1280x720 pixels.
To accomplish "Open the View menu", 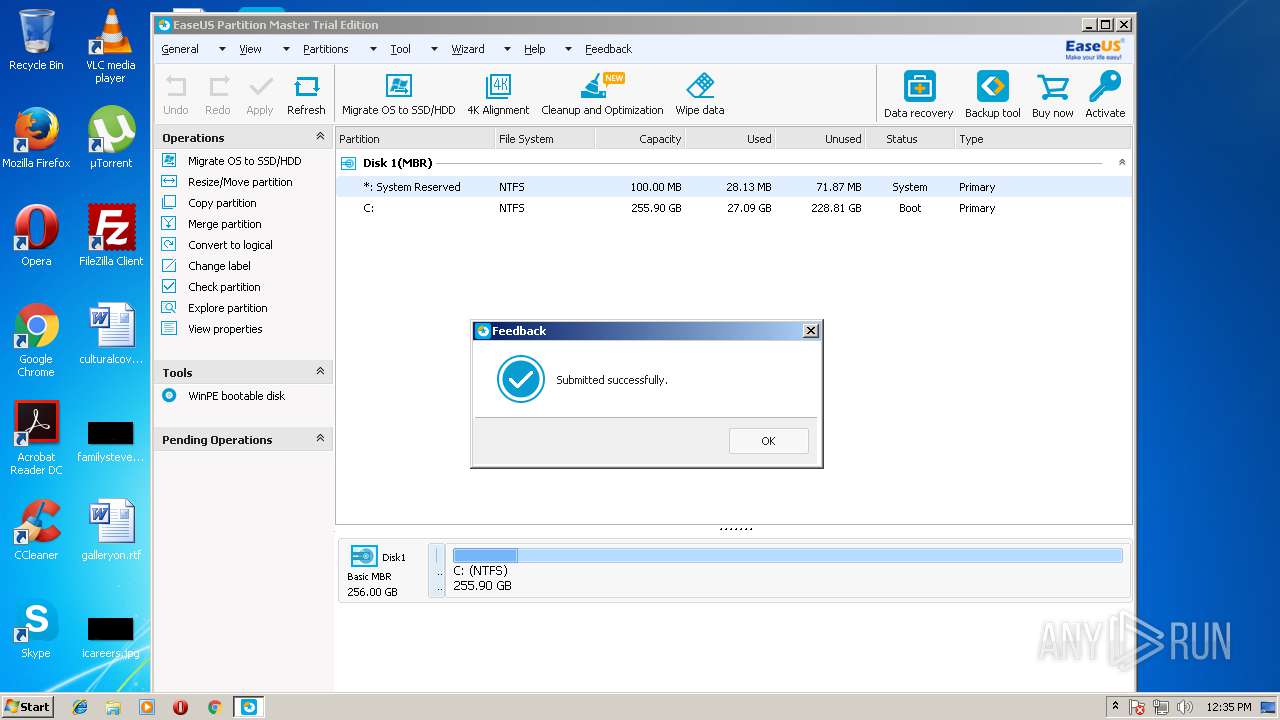I will pyautogui.click(x=250, y=49).
